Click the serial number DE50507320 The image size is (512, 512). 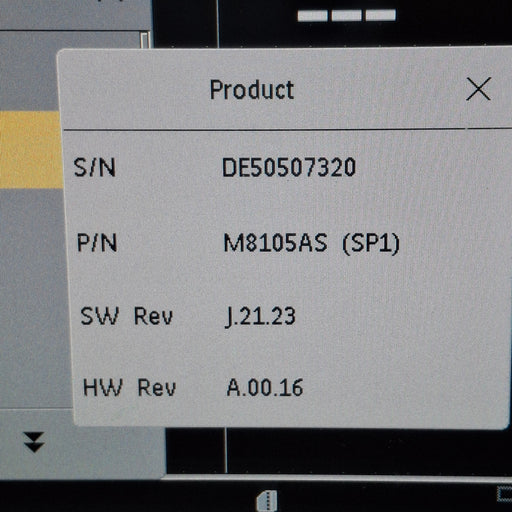(x=289, y=167)
